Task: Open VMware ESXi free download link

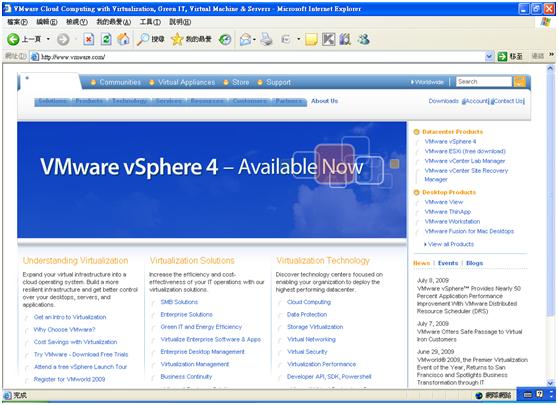Action: [x=465, y=151]
